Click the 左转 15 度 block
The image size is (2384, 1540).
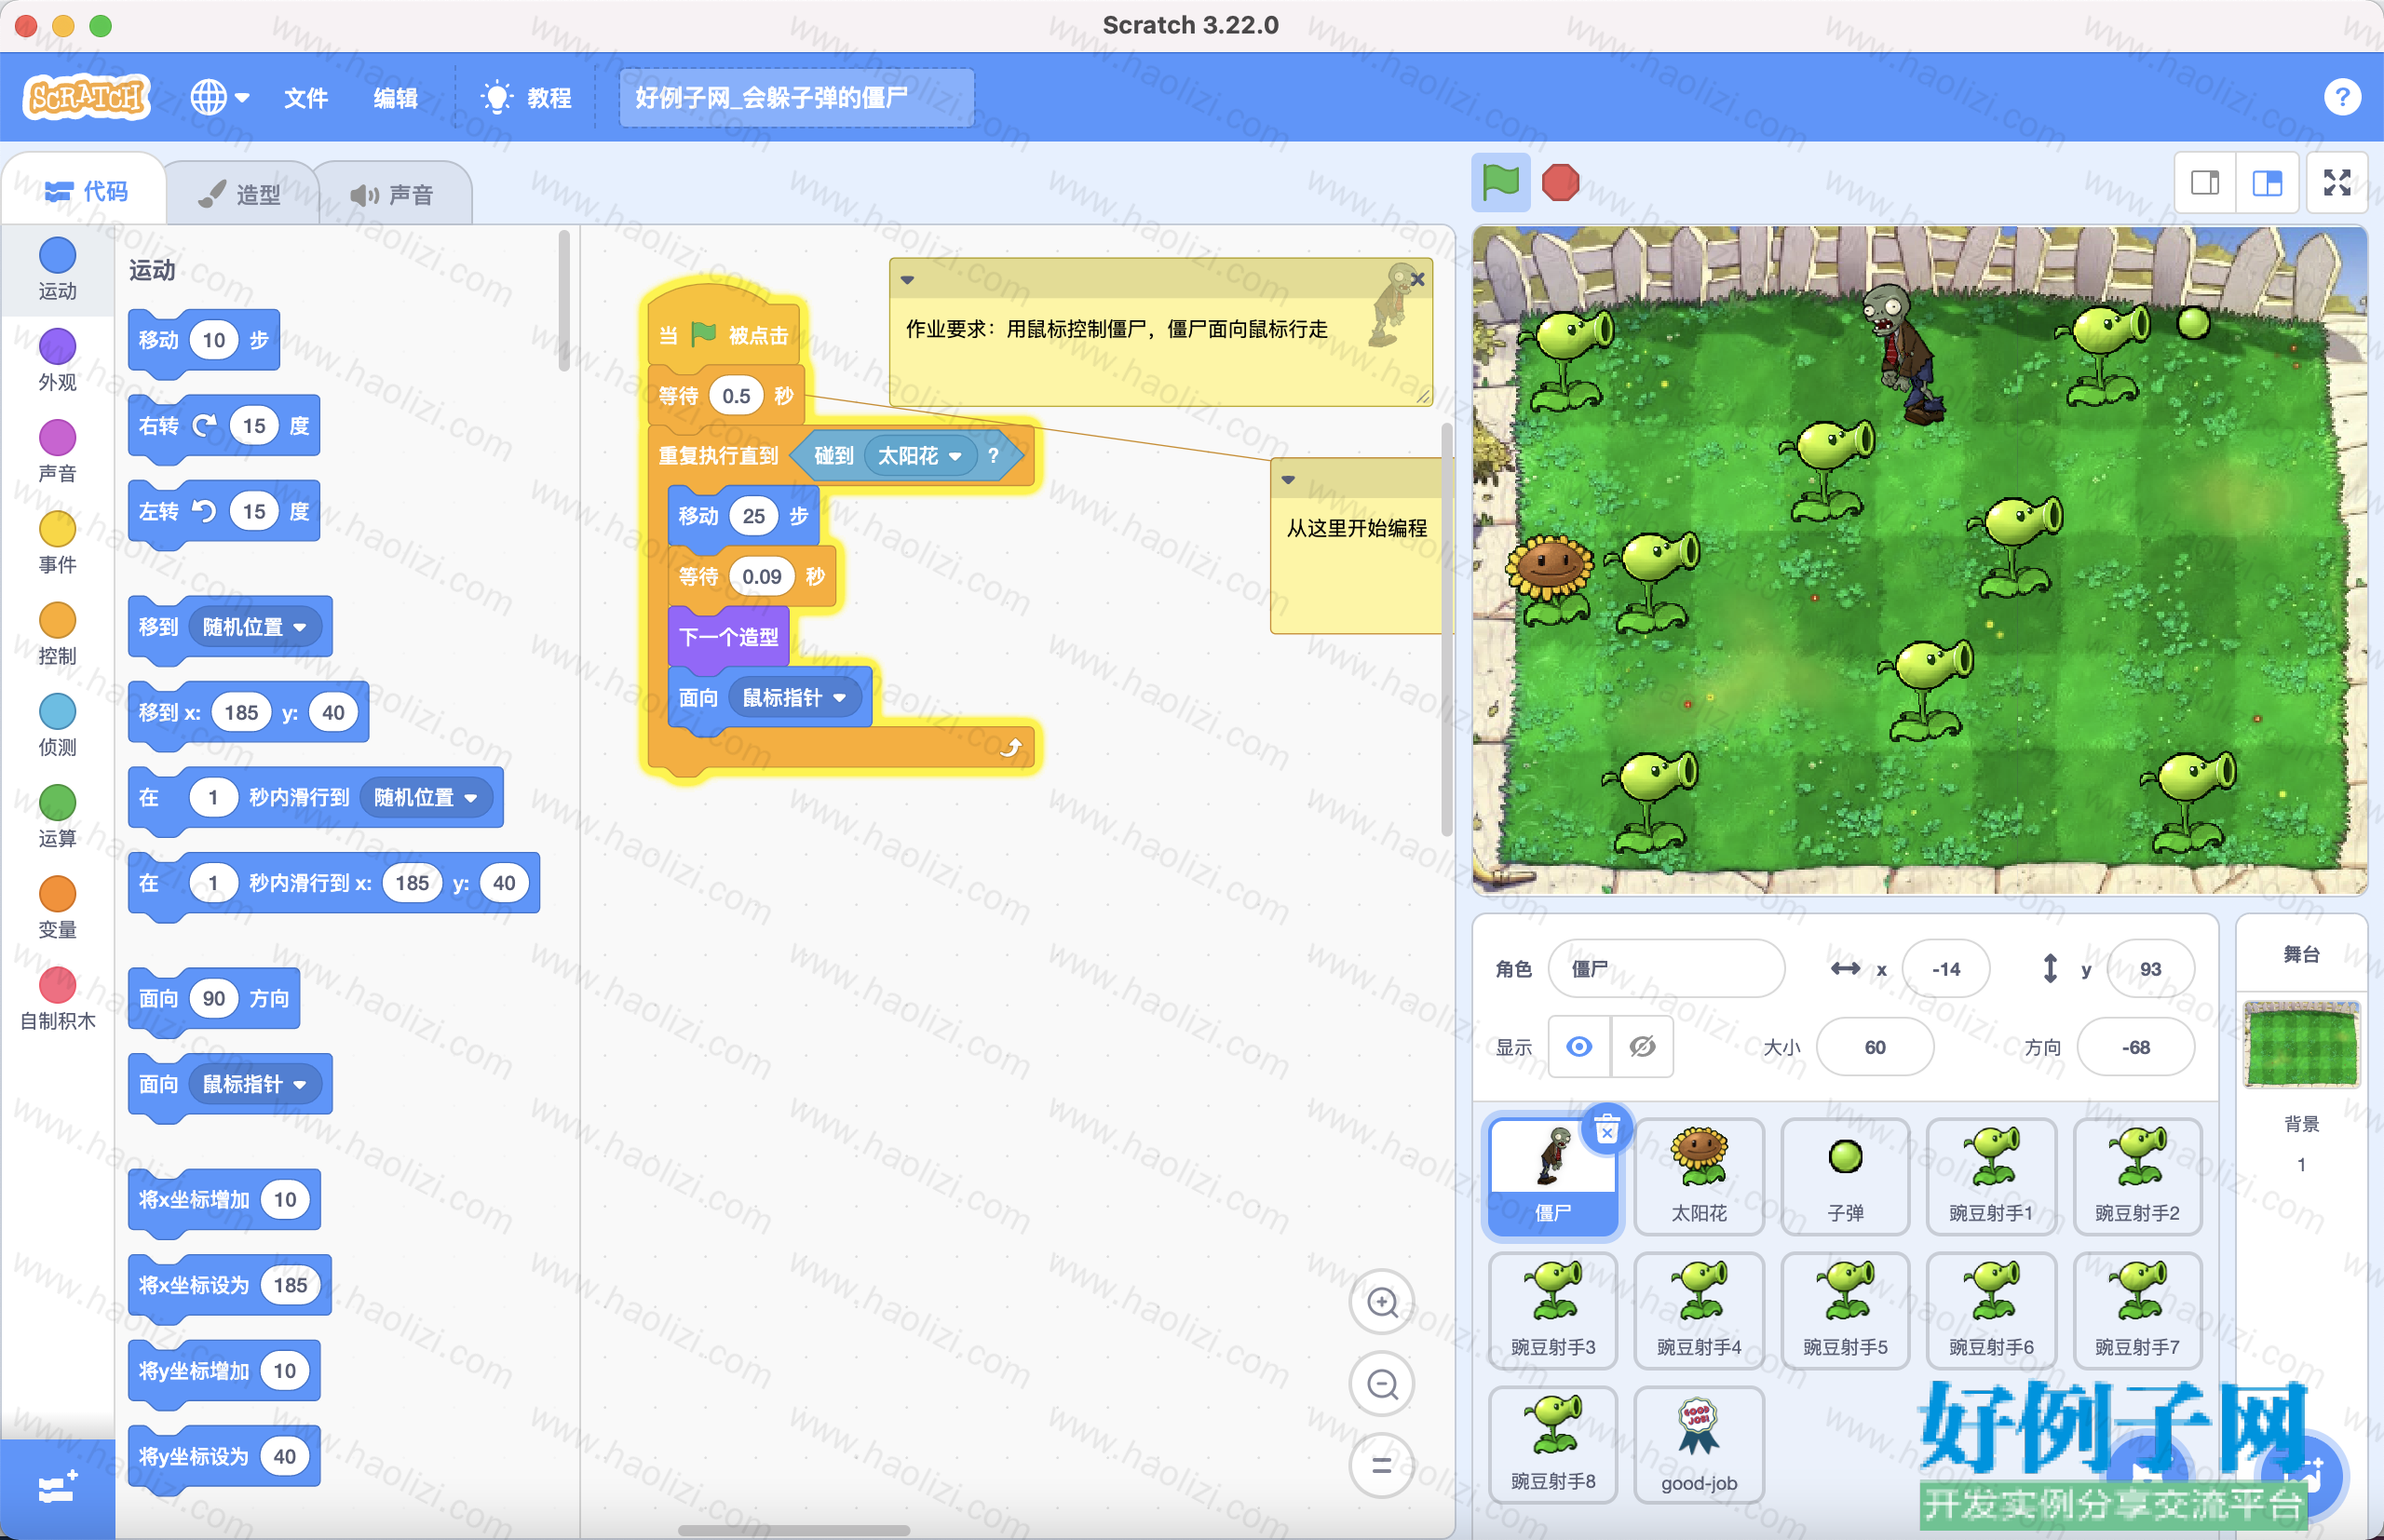click(x=224, y=512)
